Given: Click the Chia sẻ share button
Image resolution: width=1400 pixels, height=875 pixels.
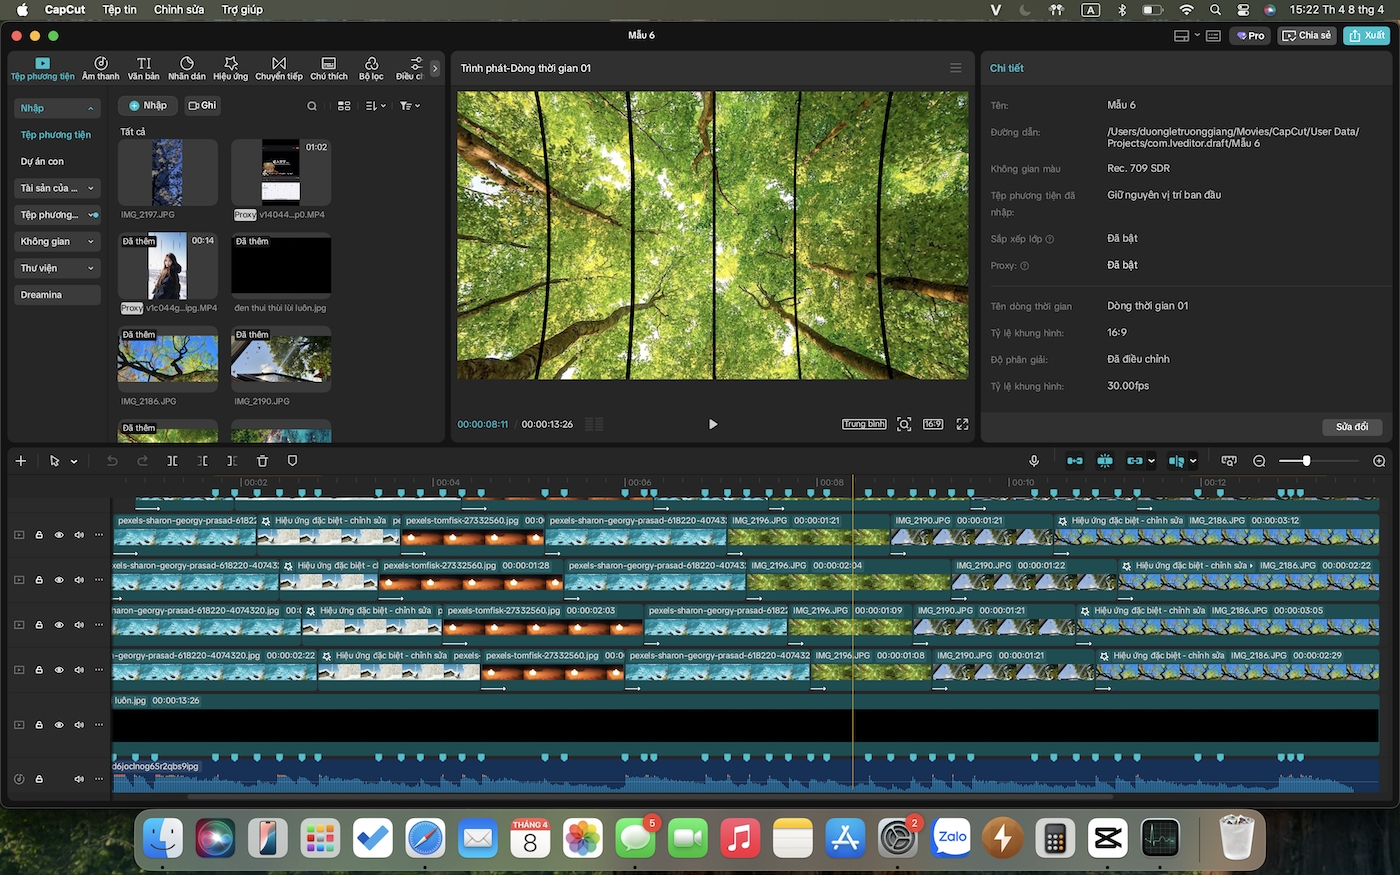Looking at the screenshot, I should (x=1307, y=35).
